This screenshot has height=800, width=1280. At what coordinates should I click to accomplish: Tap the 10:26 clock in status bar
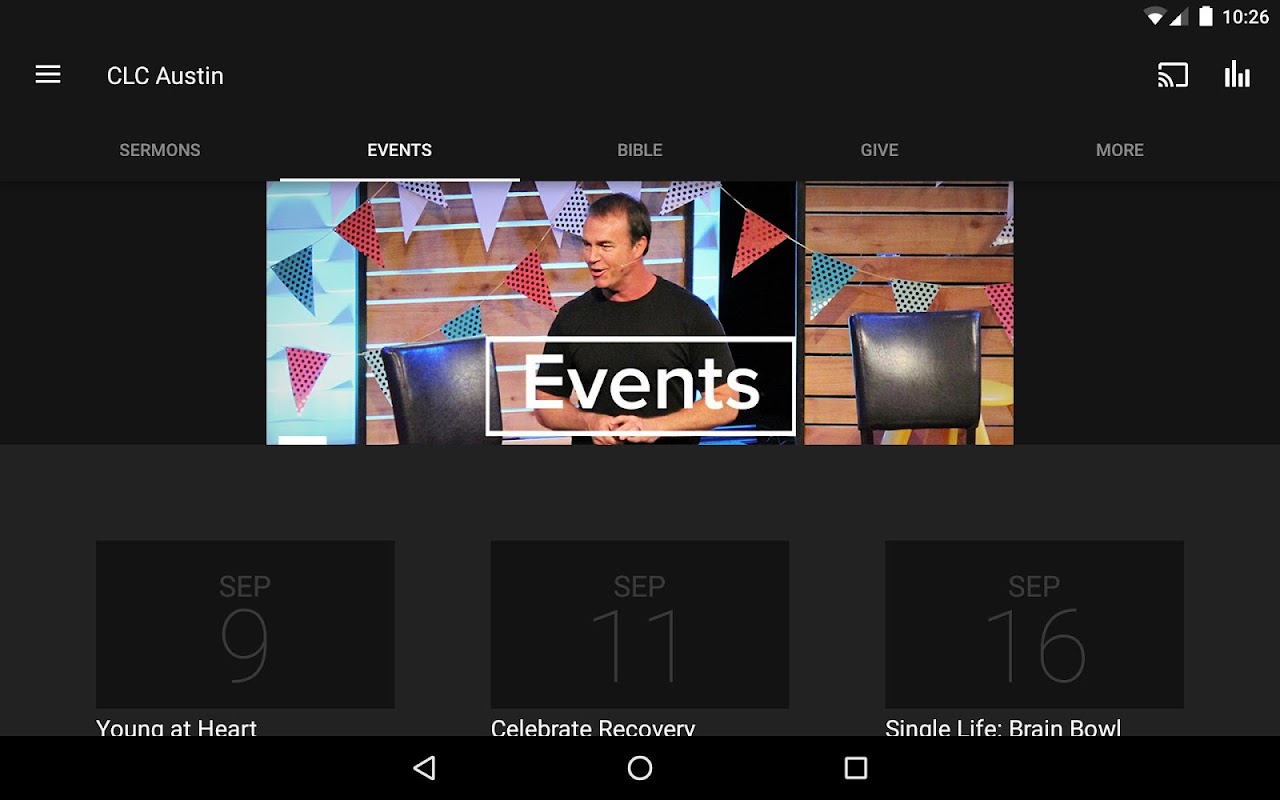tap(1245, 17)
